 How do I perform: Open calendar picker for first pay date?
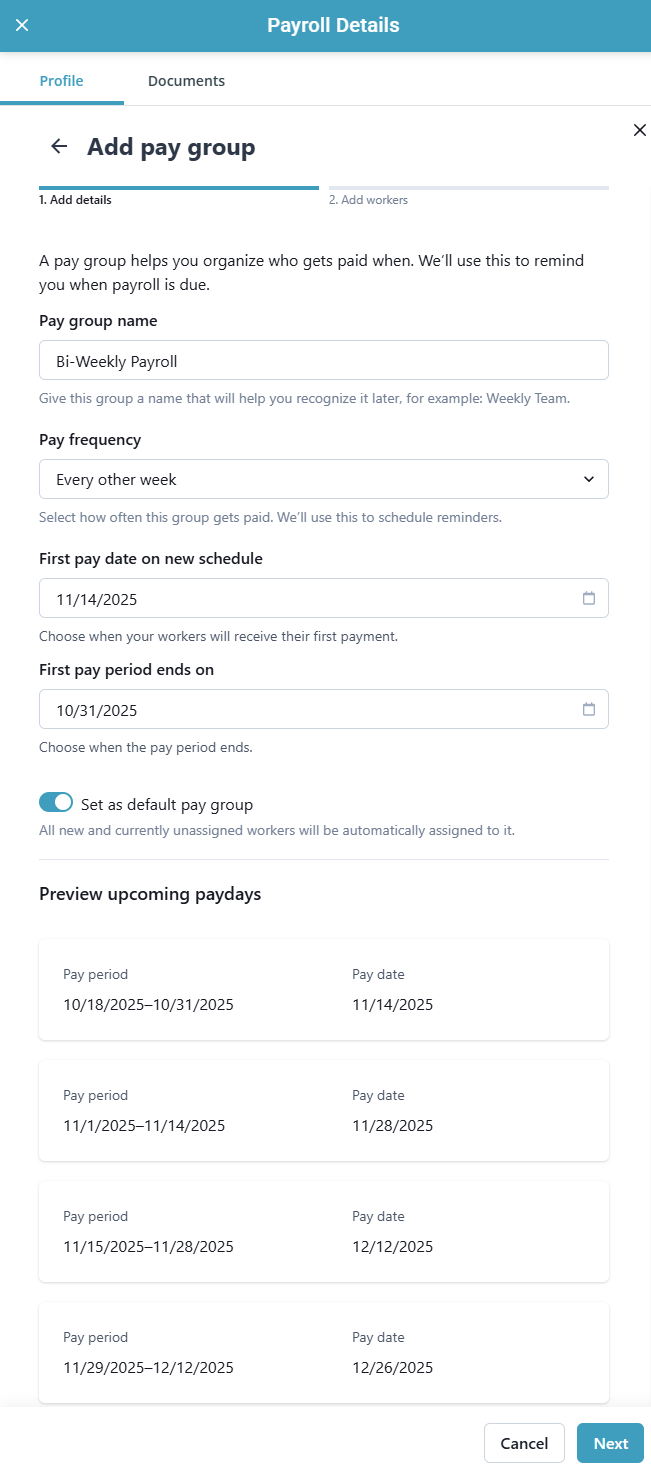click(589, 598)
